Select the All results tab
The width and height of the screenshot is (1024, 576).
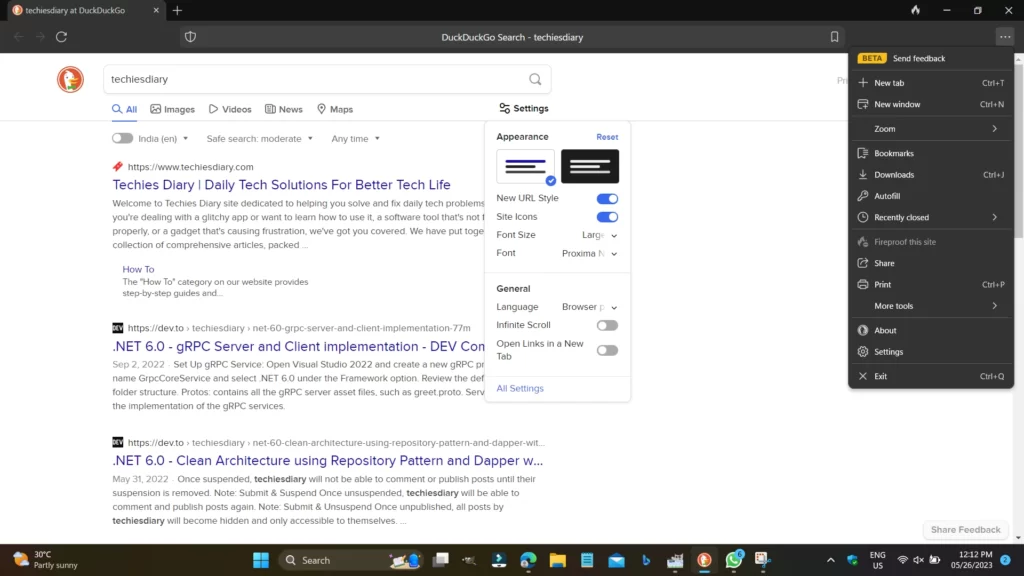point(124,109)
